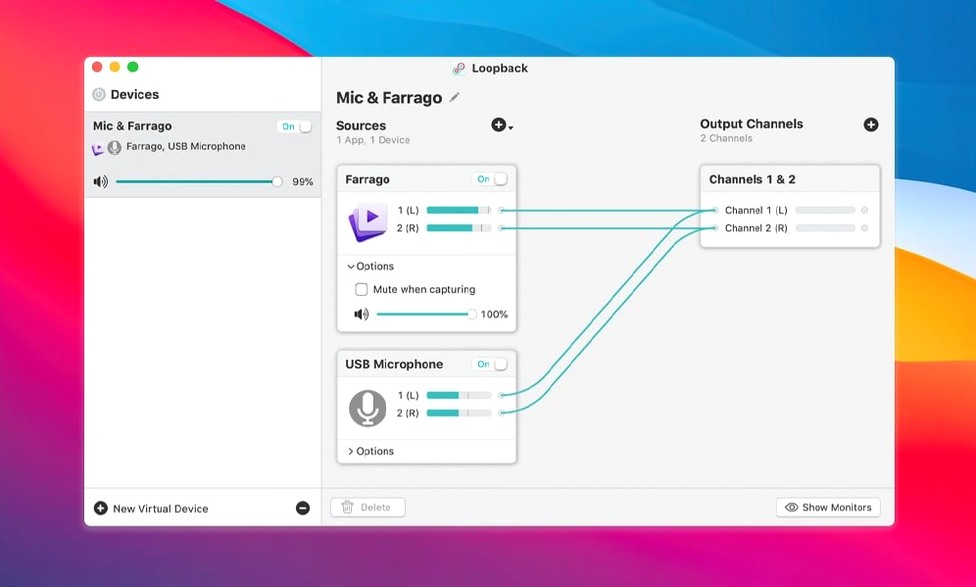Click the 100% volume value in Farrago
This screenshot has width=976, height=587.
coord(494,314)
